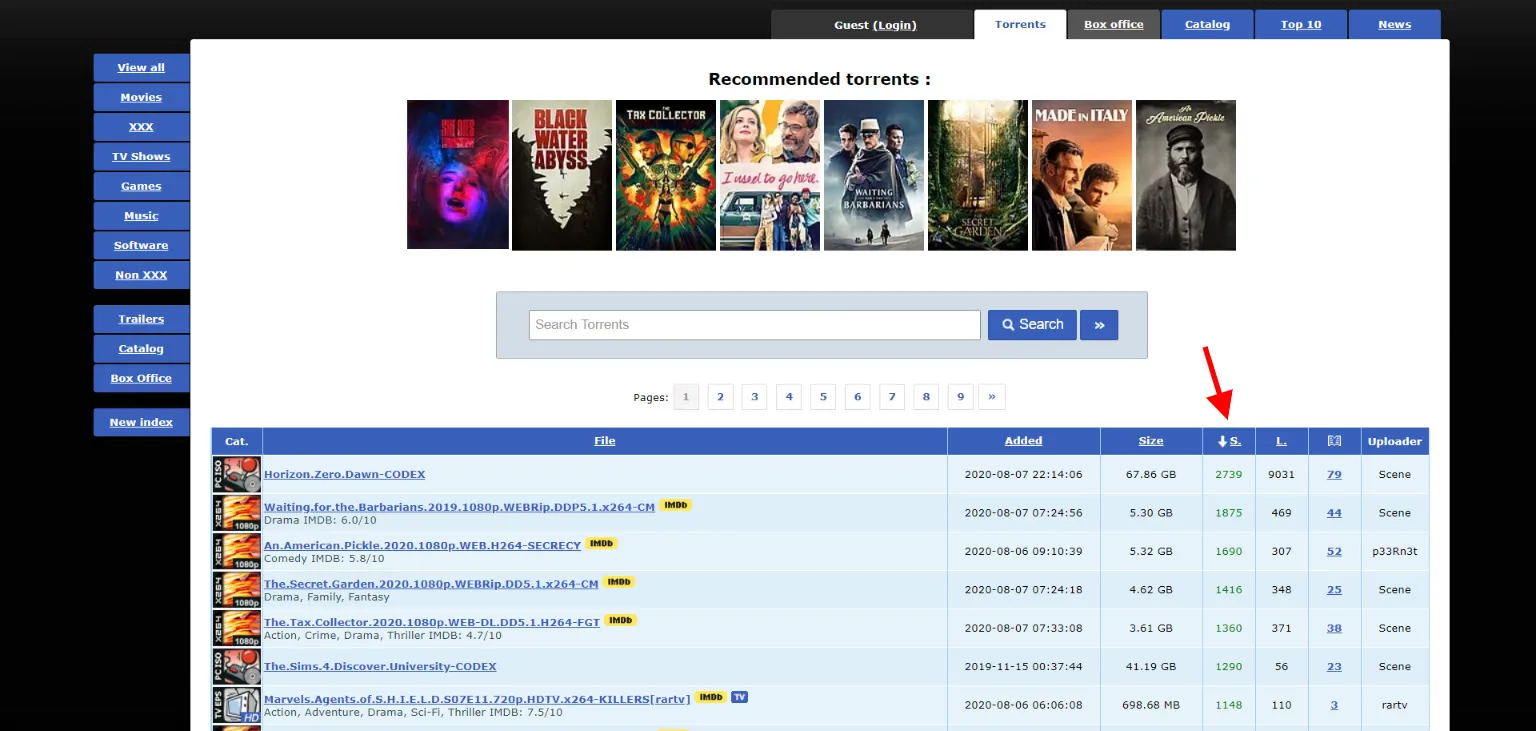This screenshot has height=731, width=1536.
Task: Open Marvels.Agents.of.S.H.I.E.L.D.S07E11 torrent link
Action: pos(477,699)
